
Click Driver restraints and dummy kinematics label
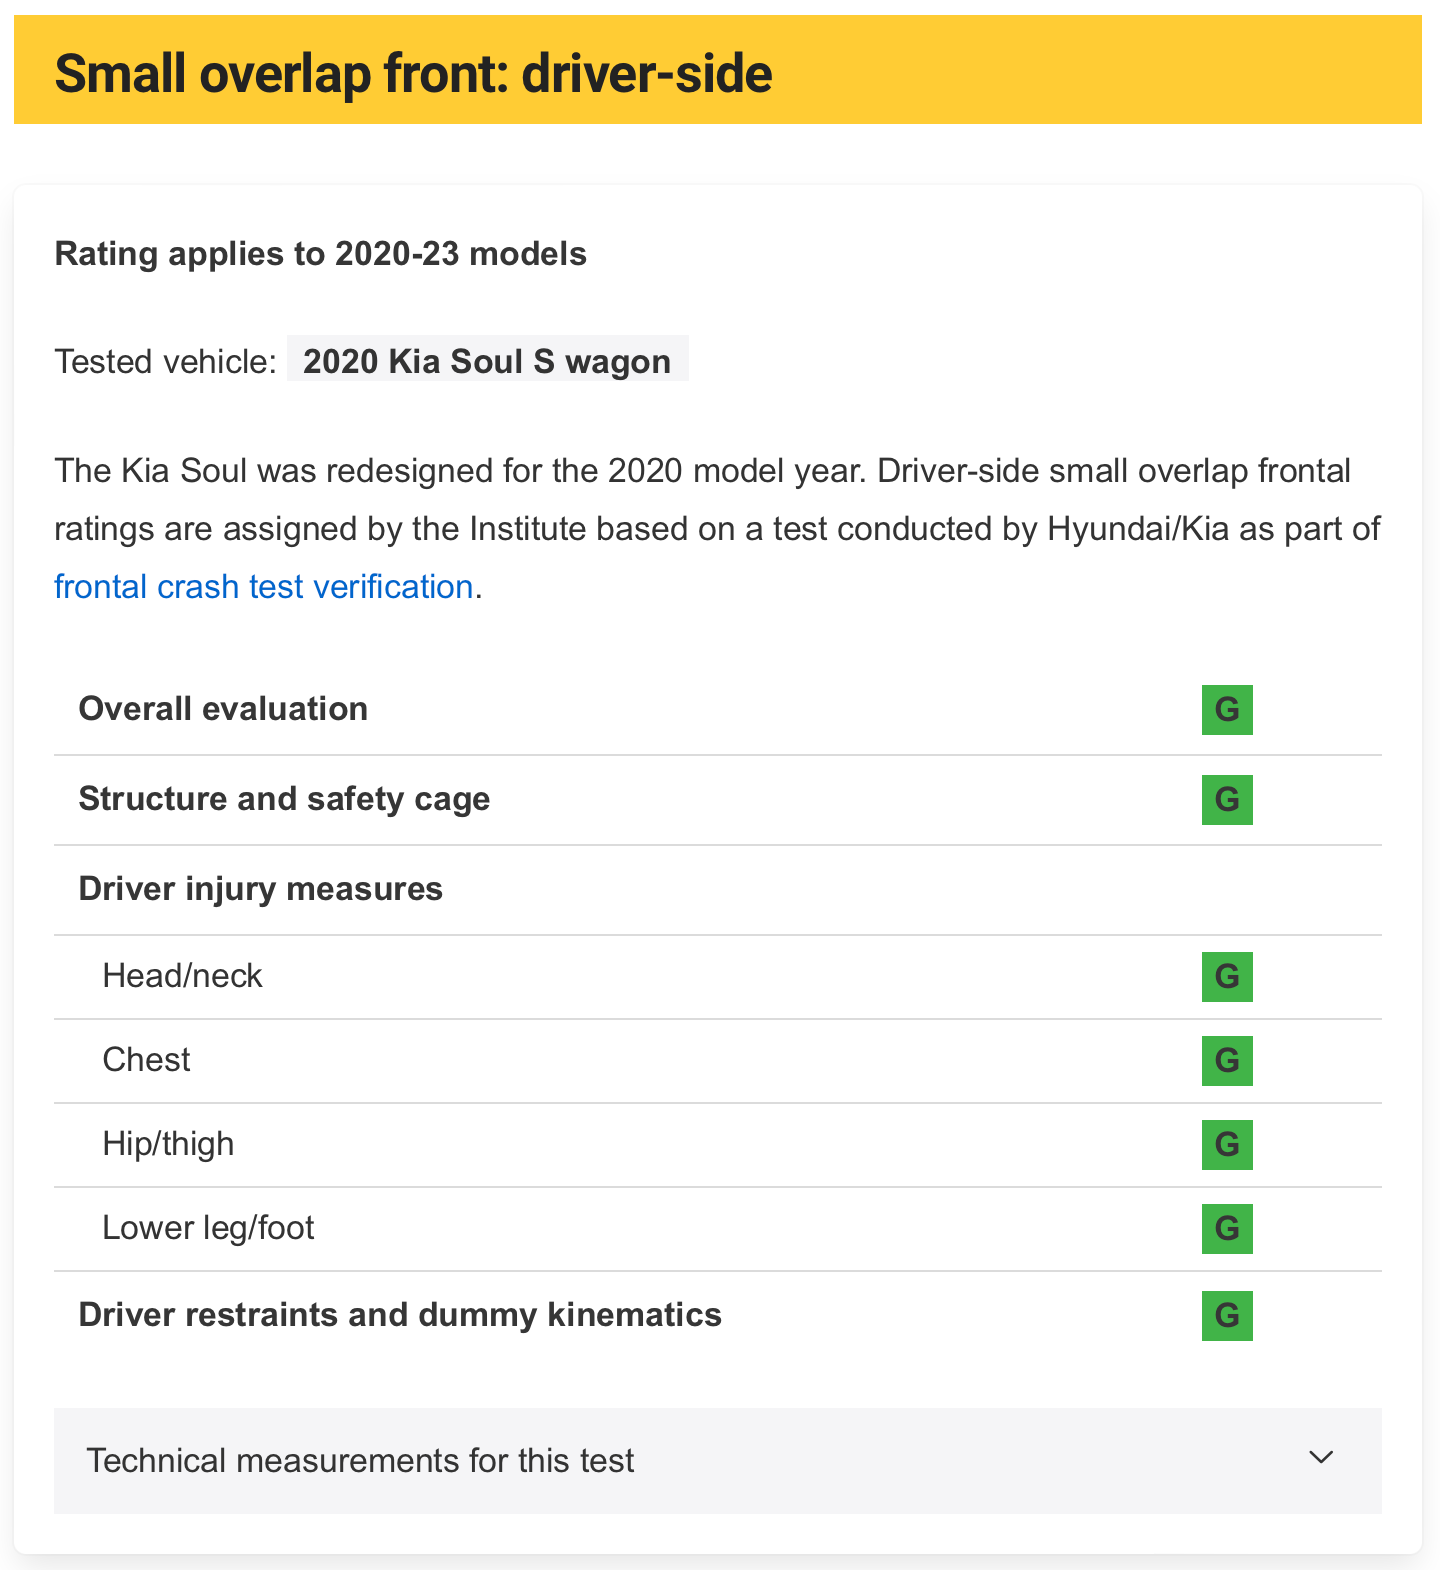pyautogui.click(x=400, y=1315)
